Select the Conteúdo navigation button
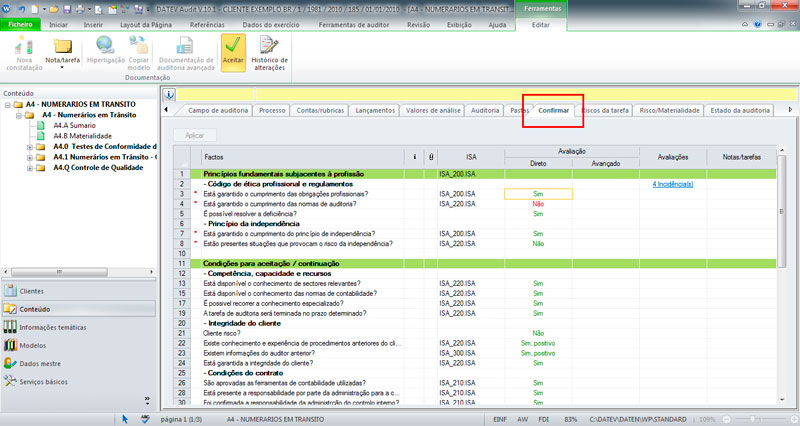800x426 pixels. point(79,309)
